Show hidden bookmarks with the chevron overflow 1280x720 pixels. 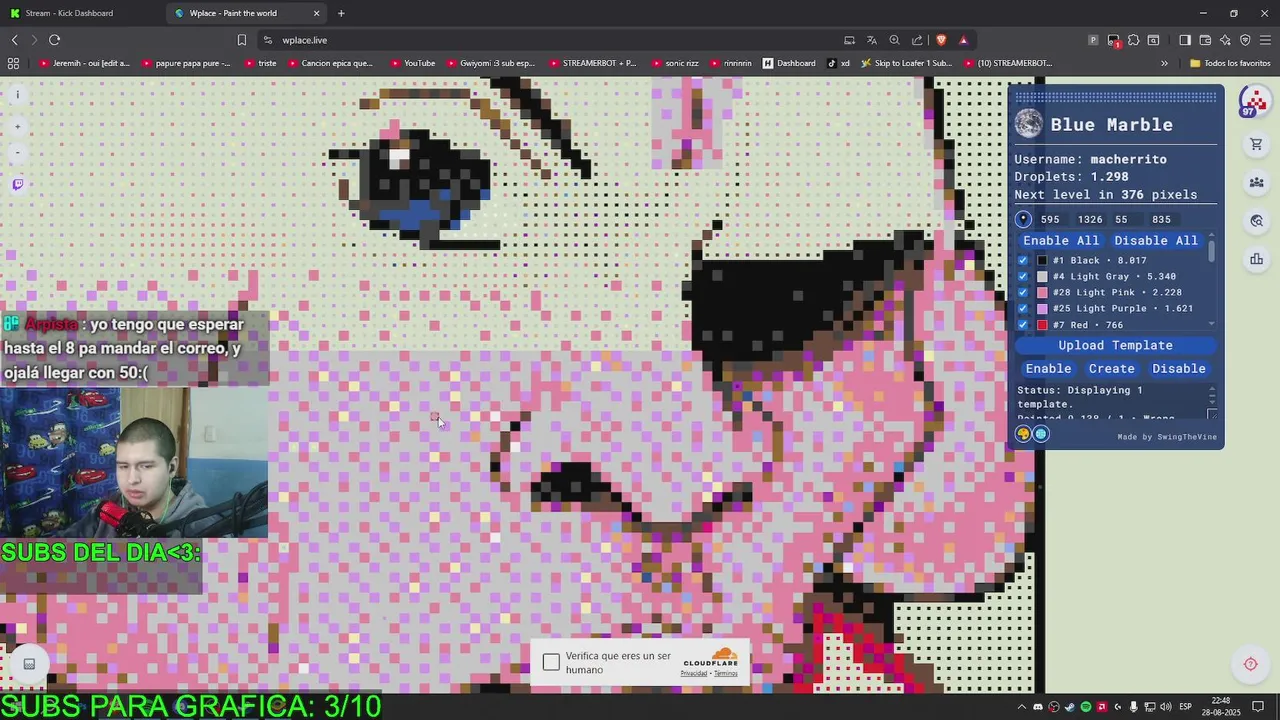[1164, 63]
